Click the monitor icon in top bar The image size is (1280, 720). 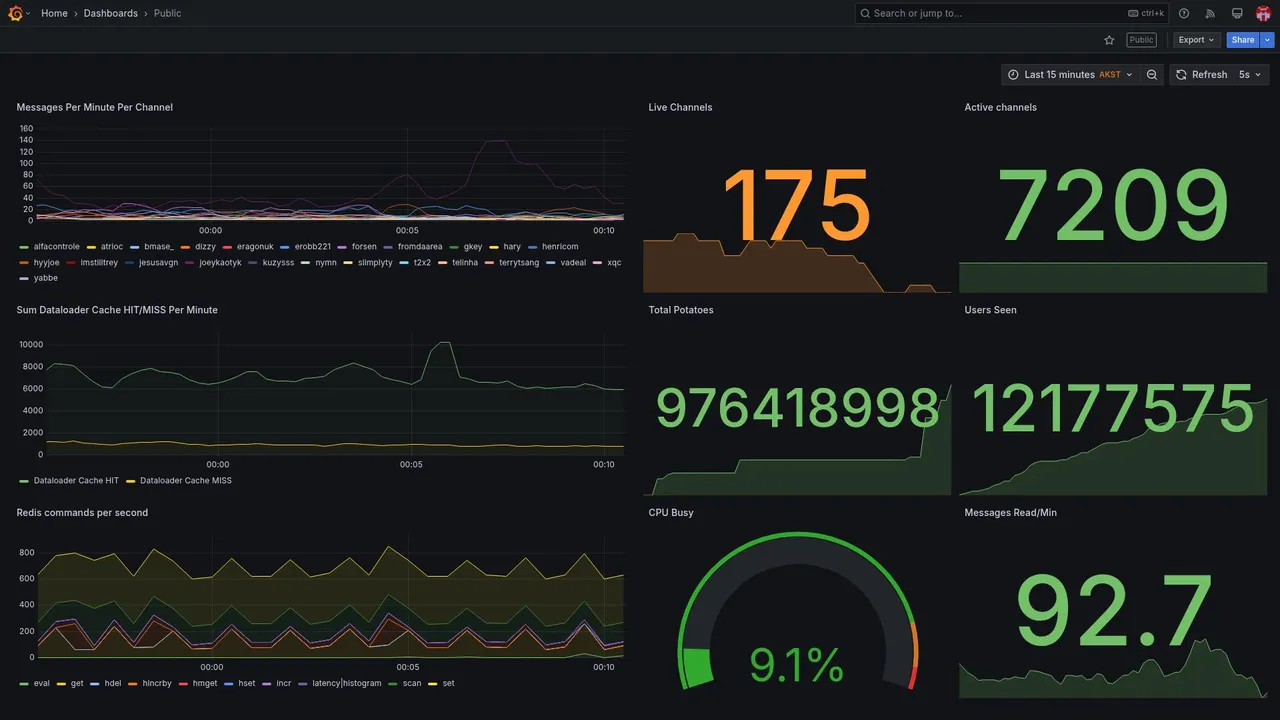[x=1237, y=13]
